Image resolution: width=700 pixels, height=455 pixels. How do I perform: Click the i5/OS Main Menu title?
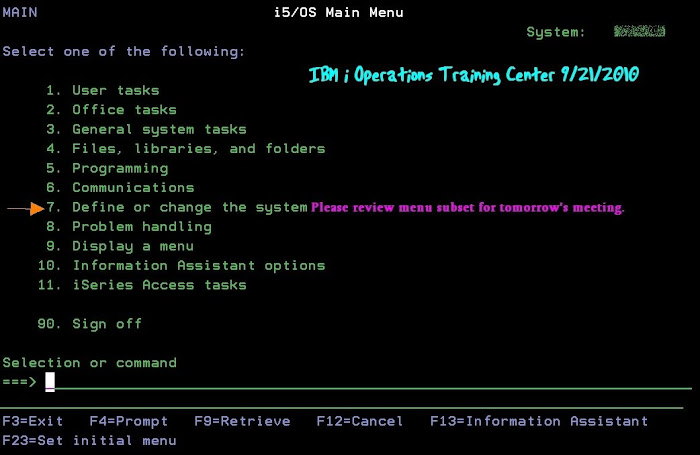coord(339,13)
